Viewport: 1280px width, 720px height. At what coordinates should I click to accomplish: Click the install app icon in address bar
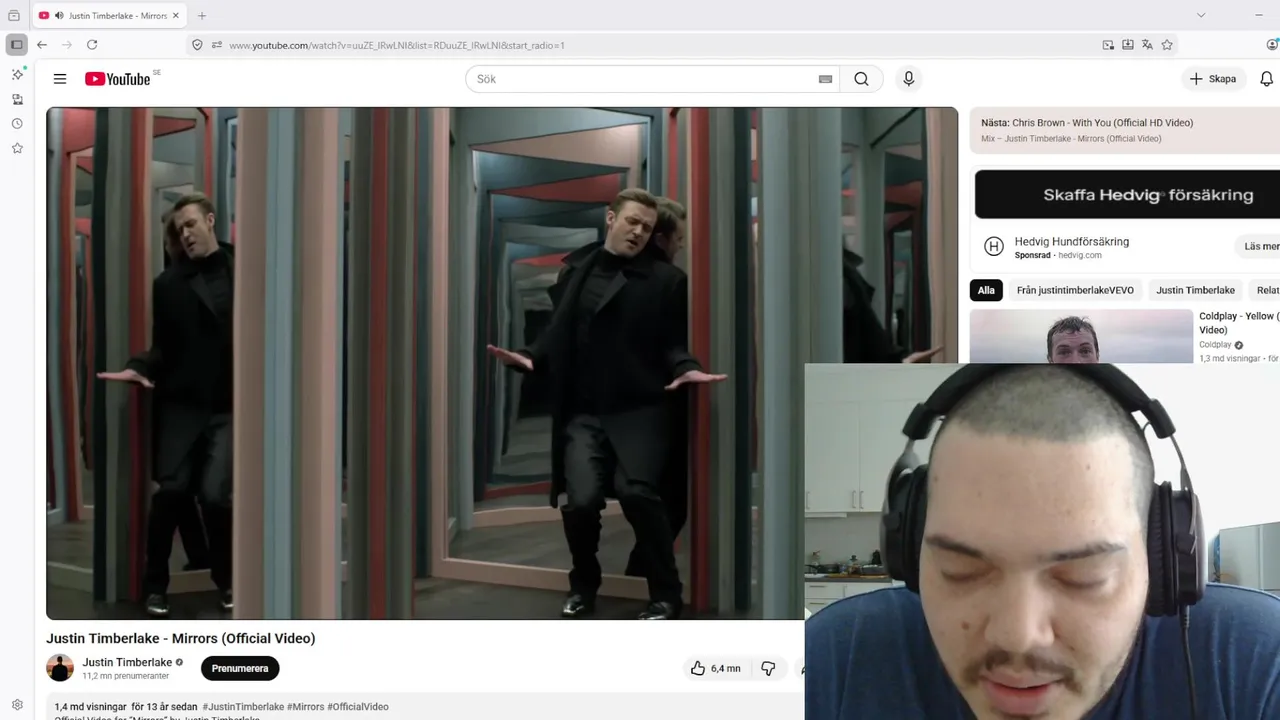[x=1128, y=45]
